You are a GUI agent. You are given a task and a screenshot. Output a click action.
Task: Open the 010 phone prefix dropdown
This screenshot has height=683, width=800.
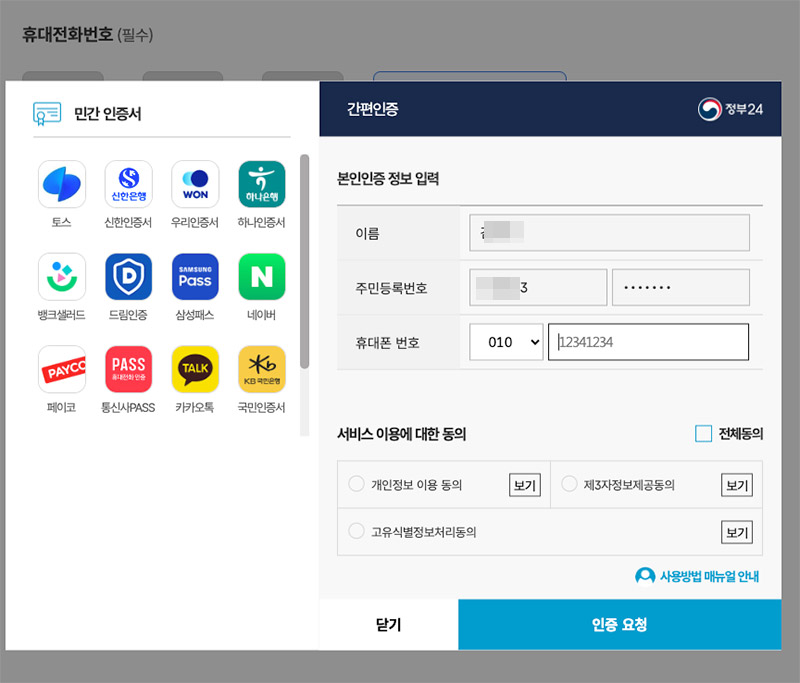pyautogui.click(x=506, y=342)
